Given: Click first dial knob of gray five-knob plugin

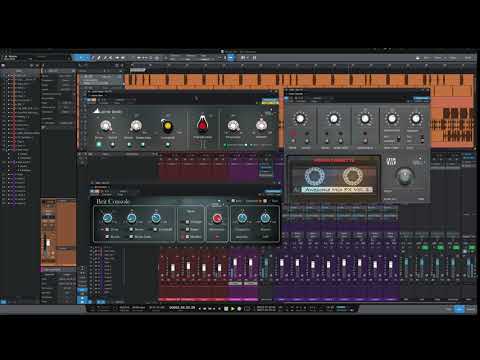Looking at the screenshot, I should pyautogui.click(x=300, y=118).
